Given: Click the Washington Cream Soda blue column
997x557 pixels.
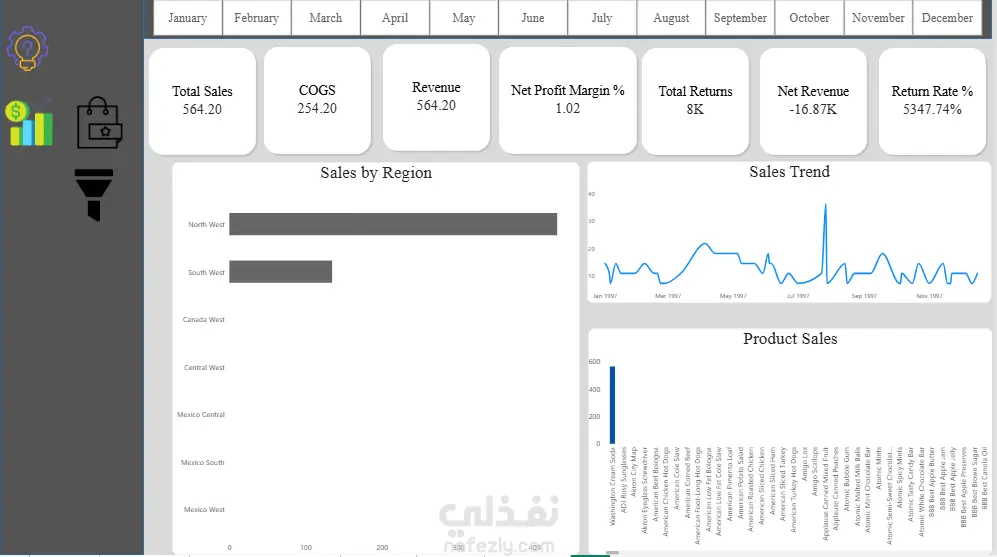Looking at the screenshot, I should tap(612, 404).
